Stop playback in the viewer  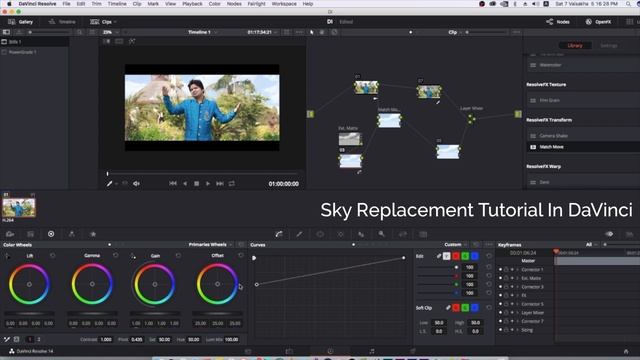(196, 184)
